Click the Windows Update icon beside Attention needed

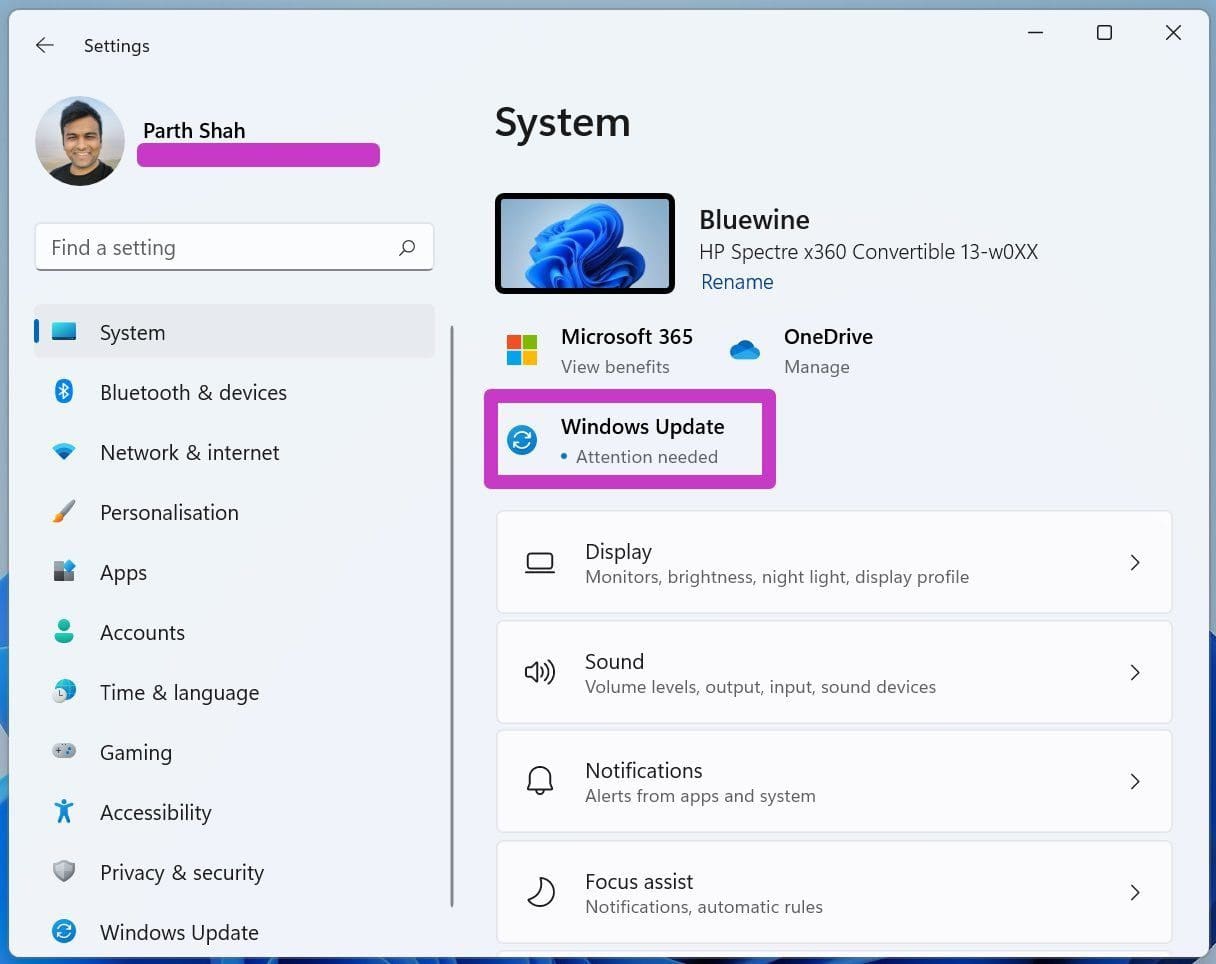[522, 440]
